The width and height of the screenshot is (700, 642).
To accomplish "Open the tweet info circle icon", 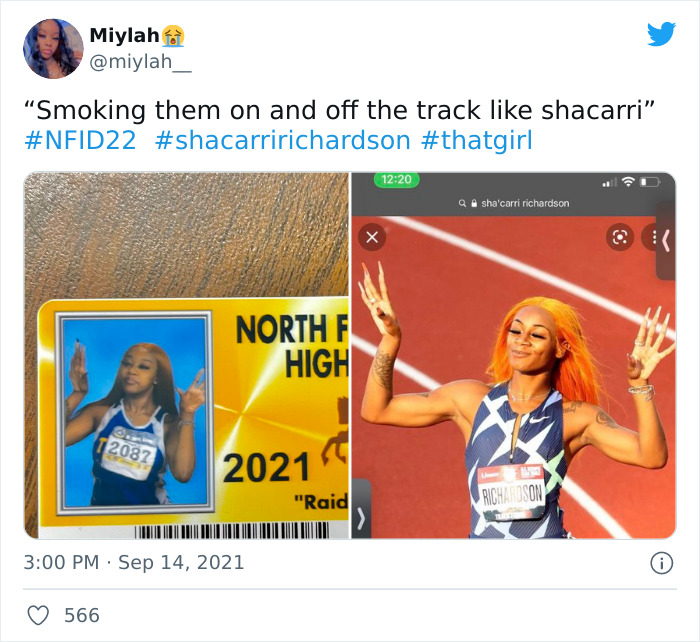I will pyautogui.click(x=661, y=563).
